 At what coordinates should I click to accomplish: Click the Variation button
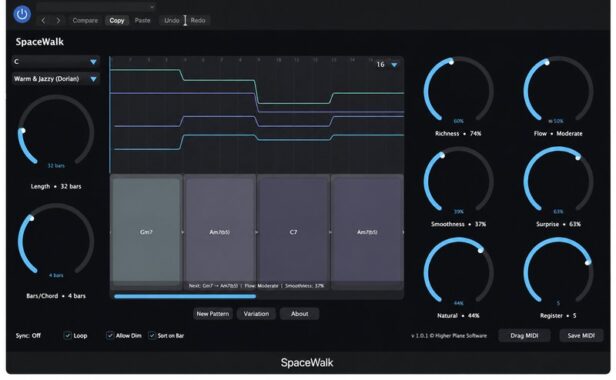(x=256, y=314)
